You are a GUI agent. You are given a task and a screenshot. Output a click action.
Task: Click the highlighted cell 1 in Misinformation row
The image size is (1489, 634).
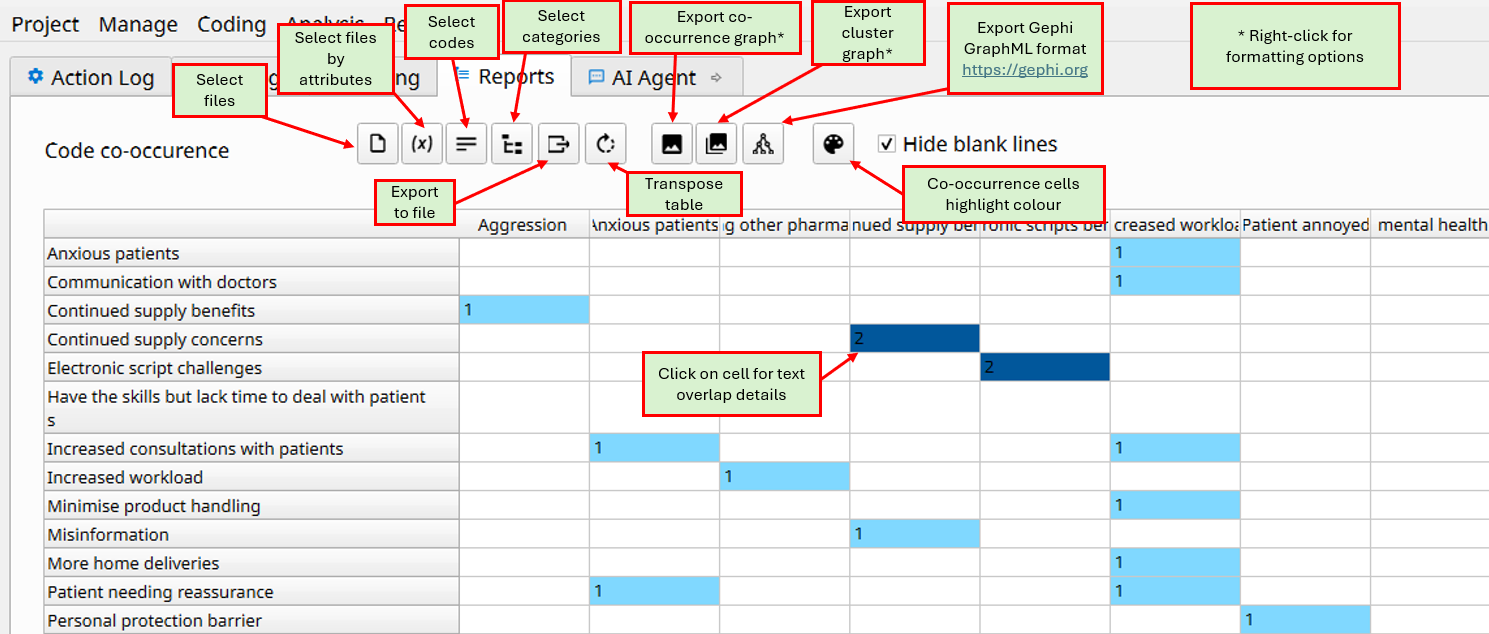914,534
